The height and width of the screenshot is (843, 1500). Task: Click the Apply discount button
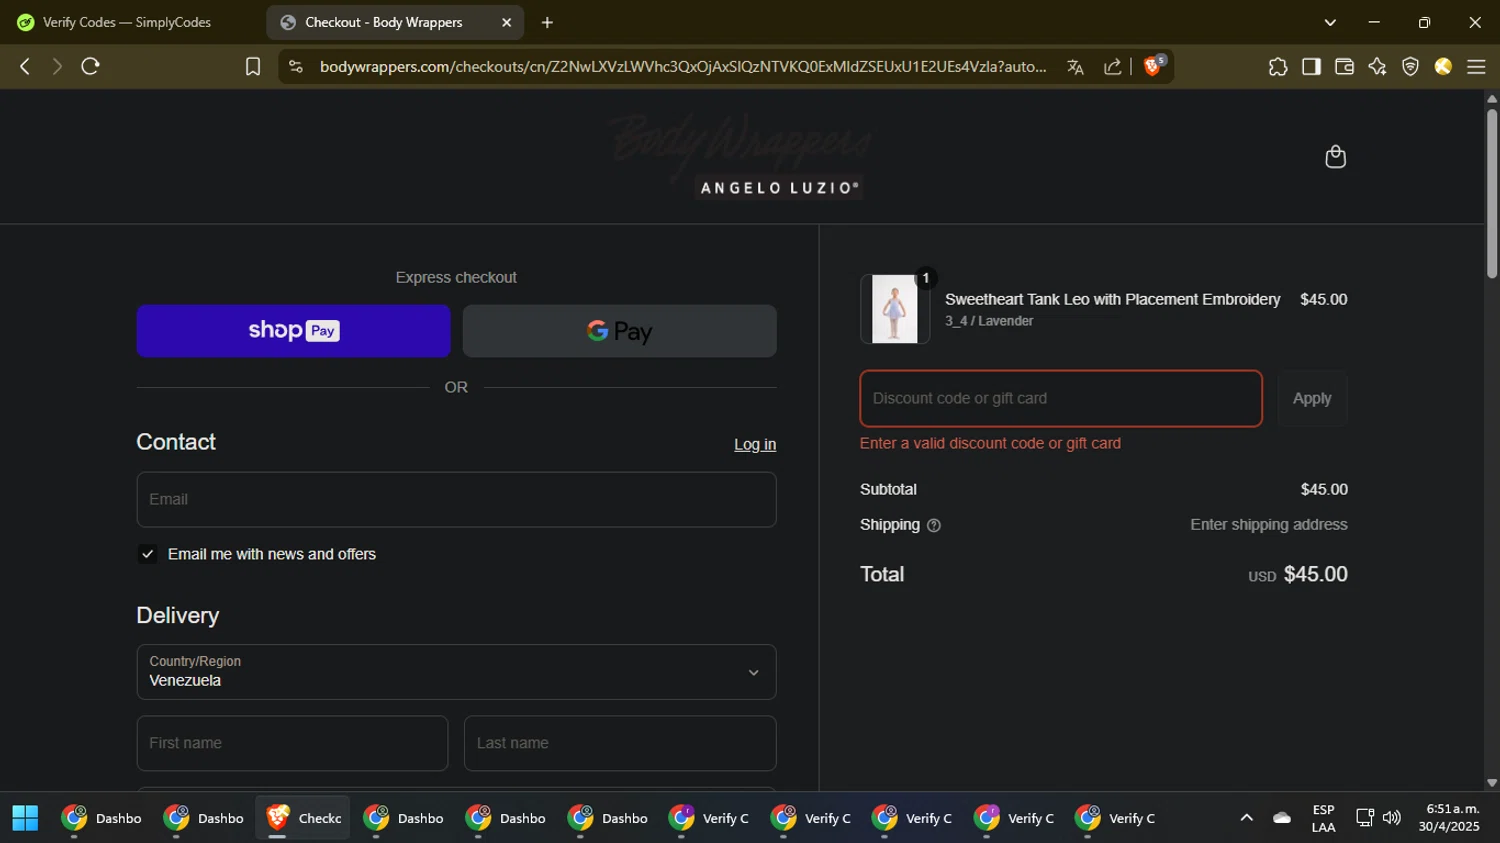point(1312,398)
